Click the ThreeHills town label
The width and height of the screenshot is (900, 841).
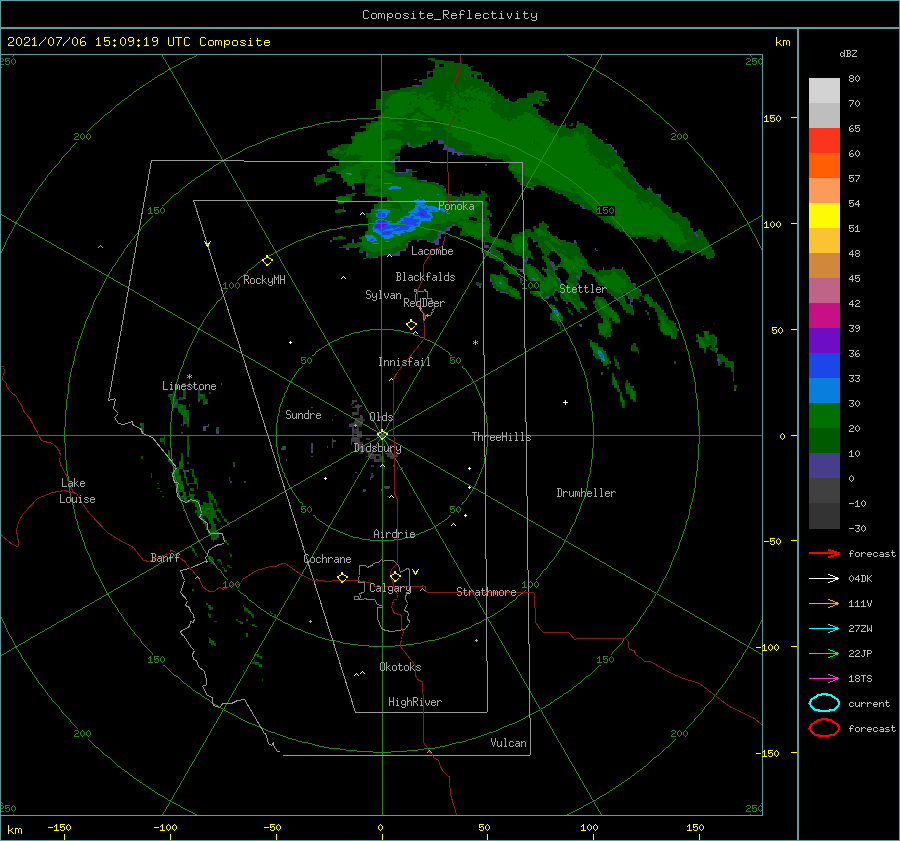click(x=501, y=437)
